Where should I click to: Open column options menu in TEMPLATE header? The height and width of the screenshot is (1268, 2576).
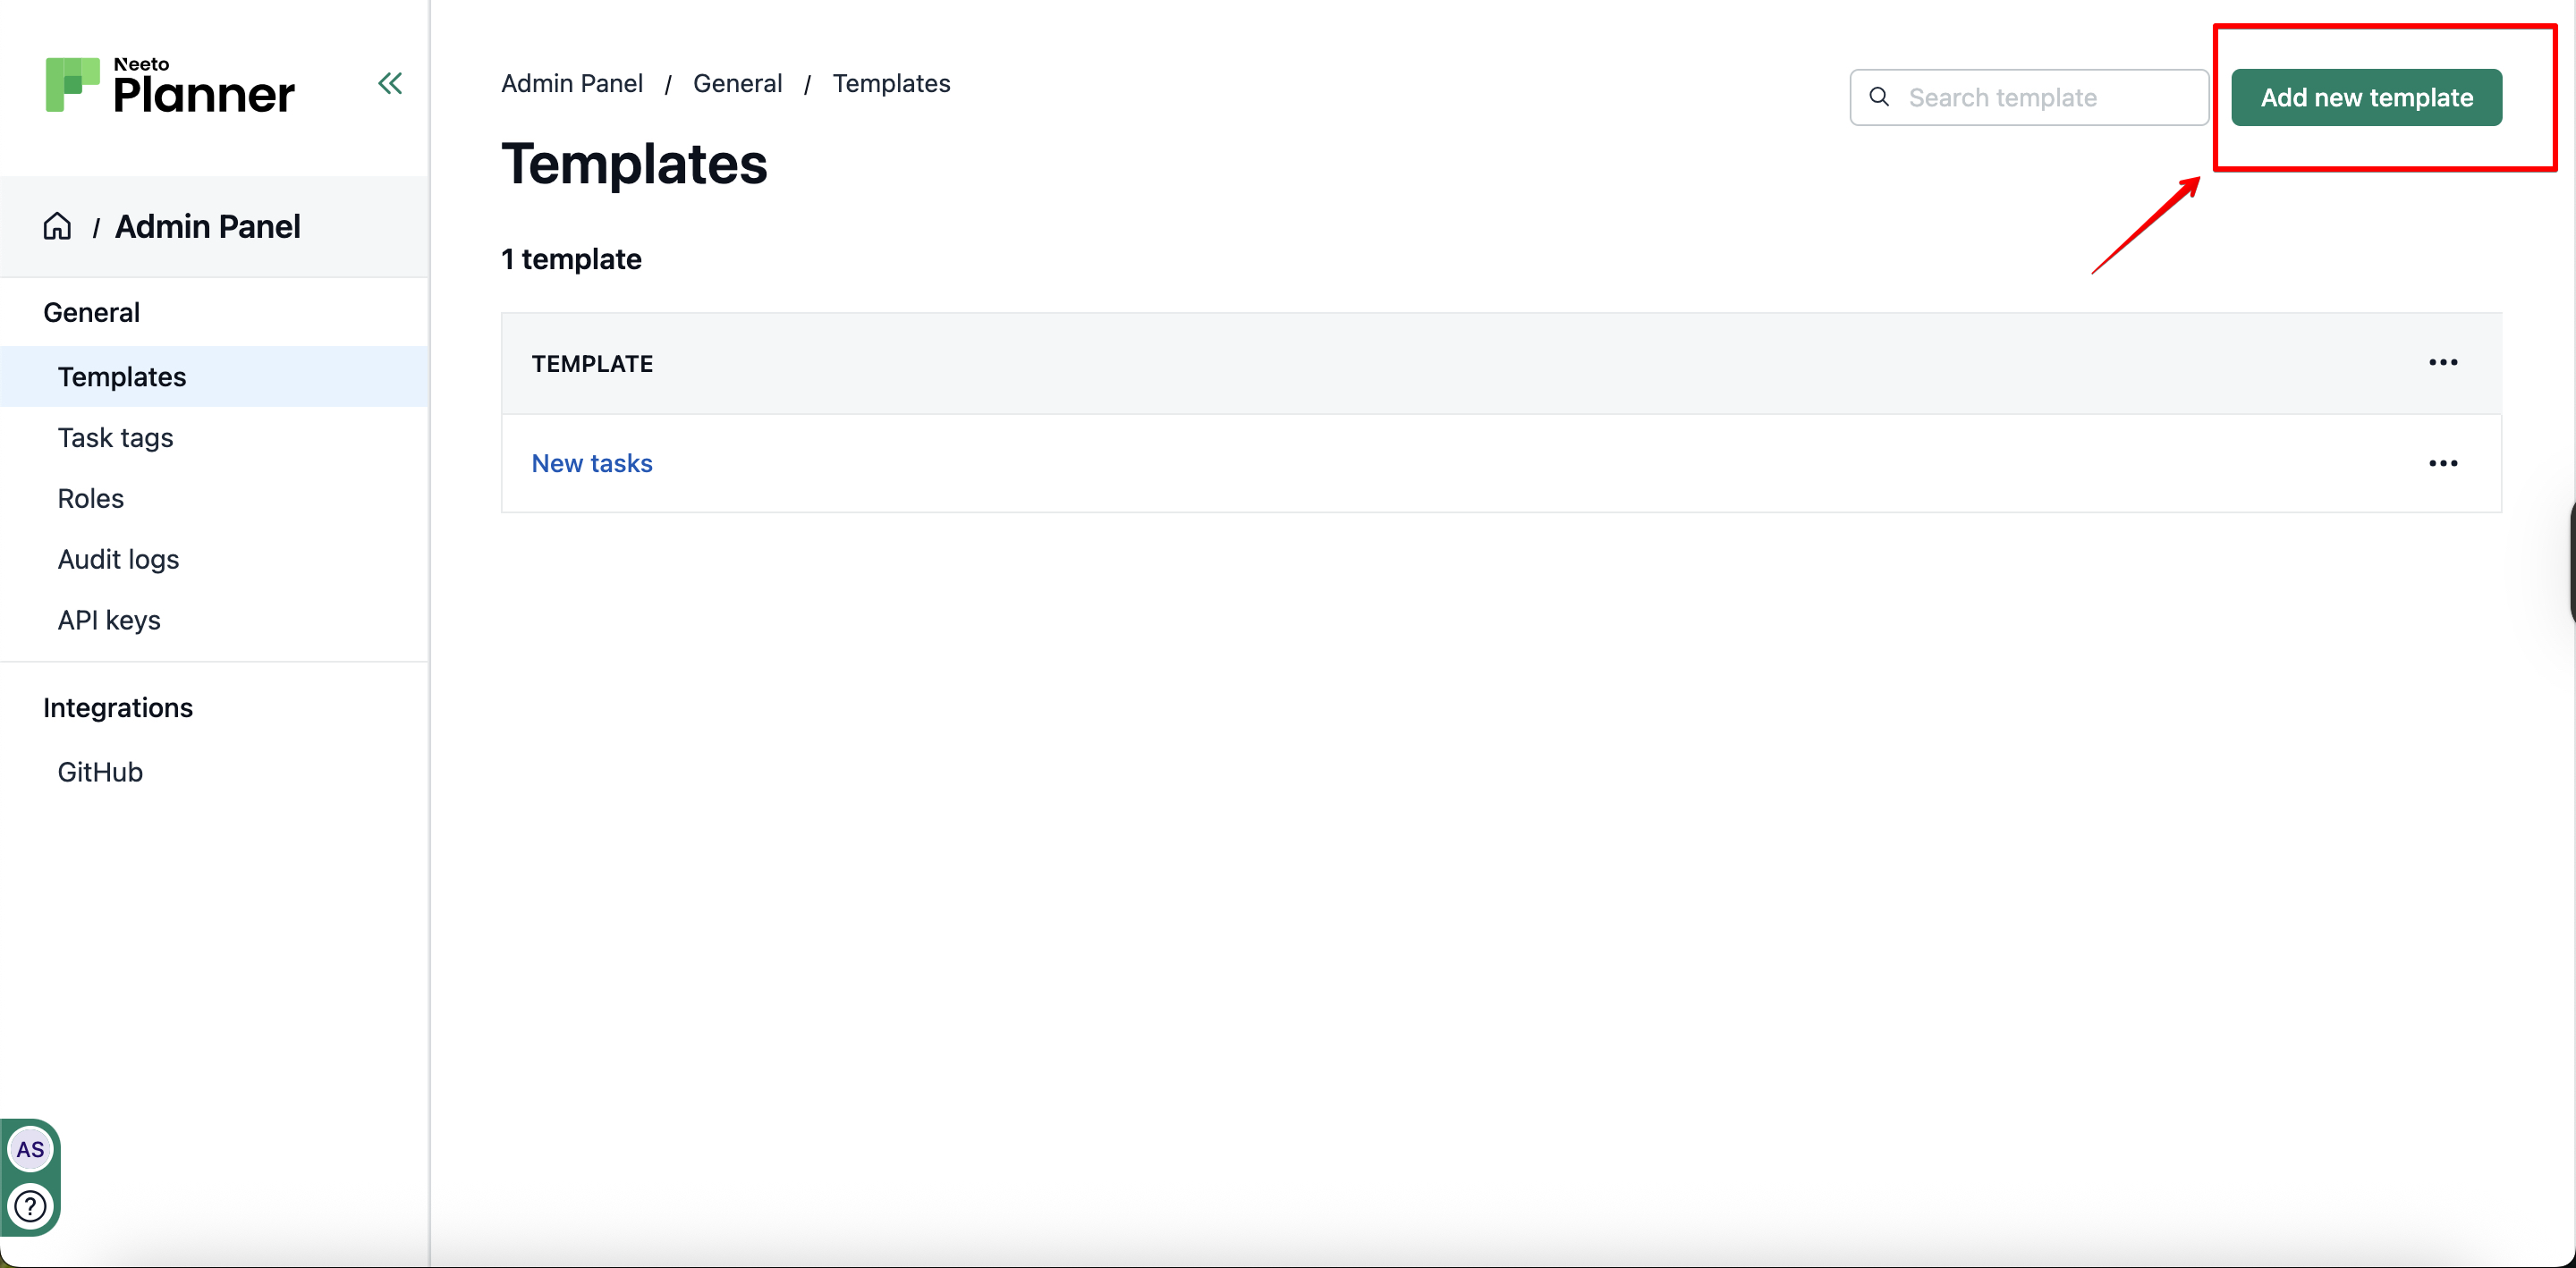click(x=2442, y=363)
